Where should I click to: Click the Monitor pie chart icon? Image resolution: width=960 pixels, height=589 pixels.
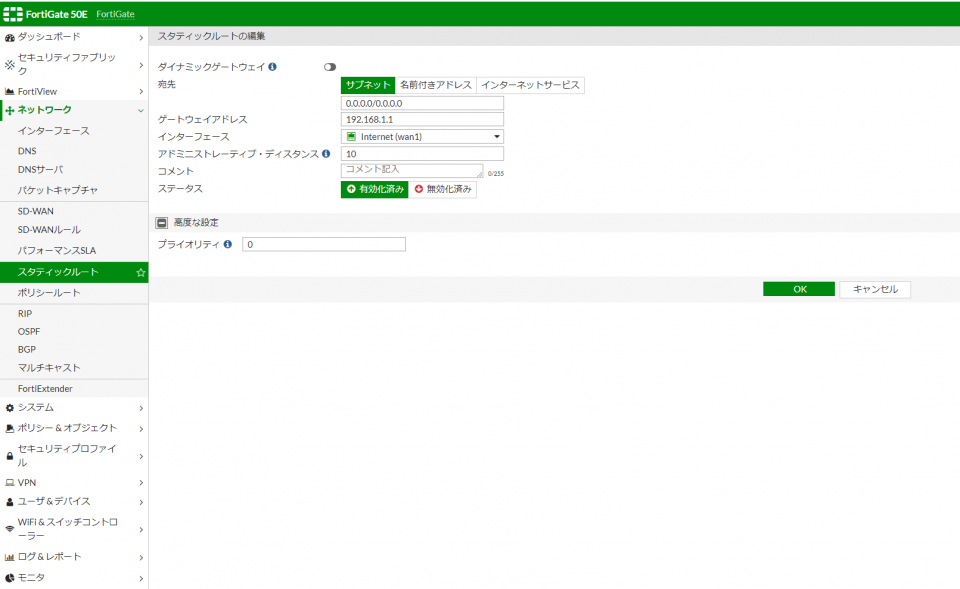tap(9, 577)
